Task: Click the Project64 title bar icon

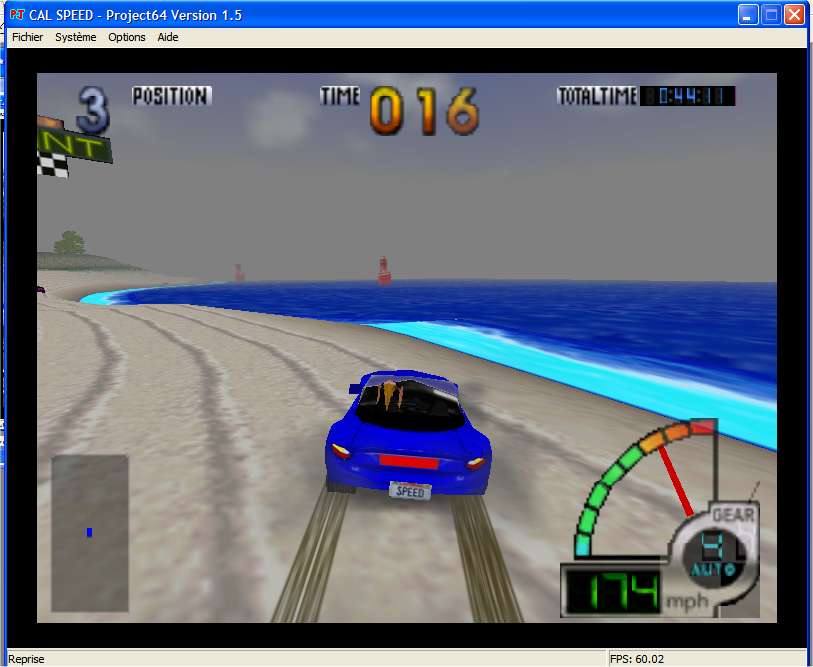Action: 17,15
